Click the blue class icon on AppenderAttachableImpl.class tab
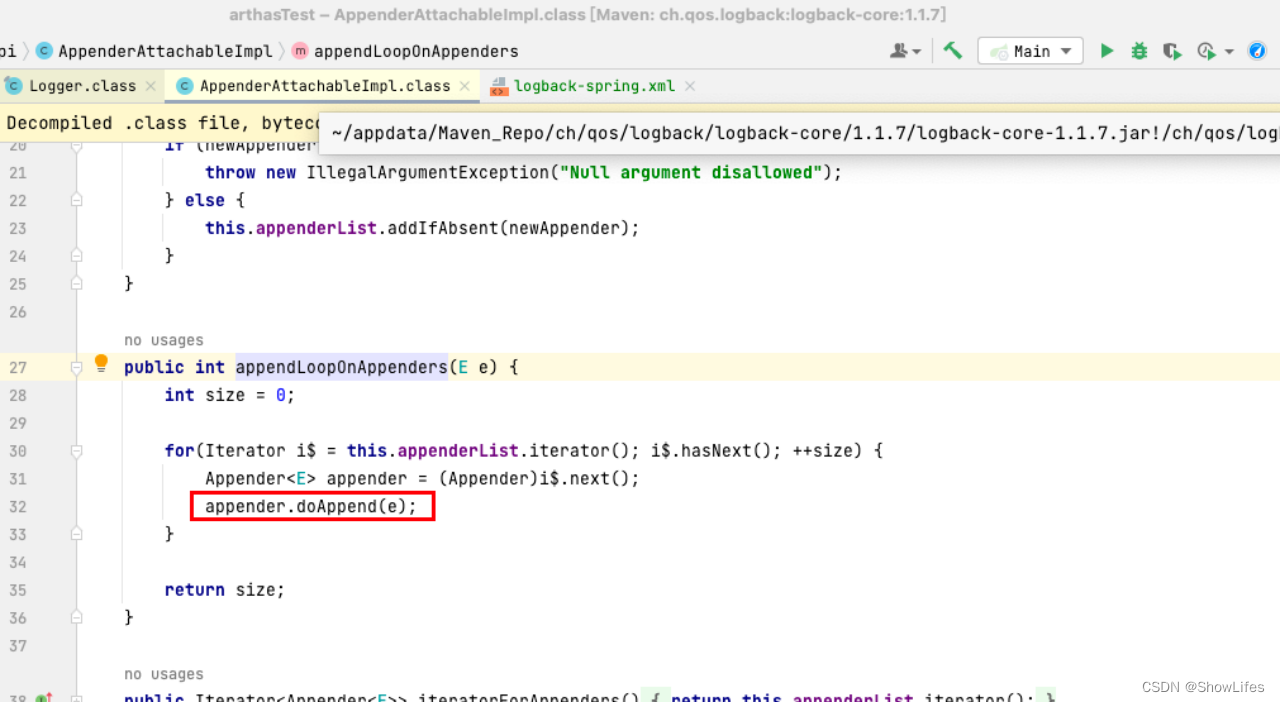 (186, 86)
